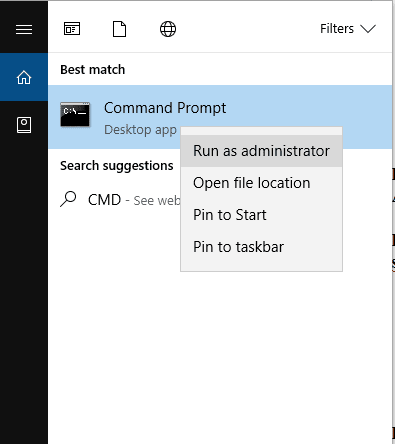
Task: Click the Search suggestions section header
Action: pos(117,166)
